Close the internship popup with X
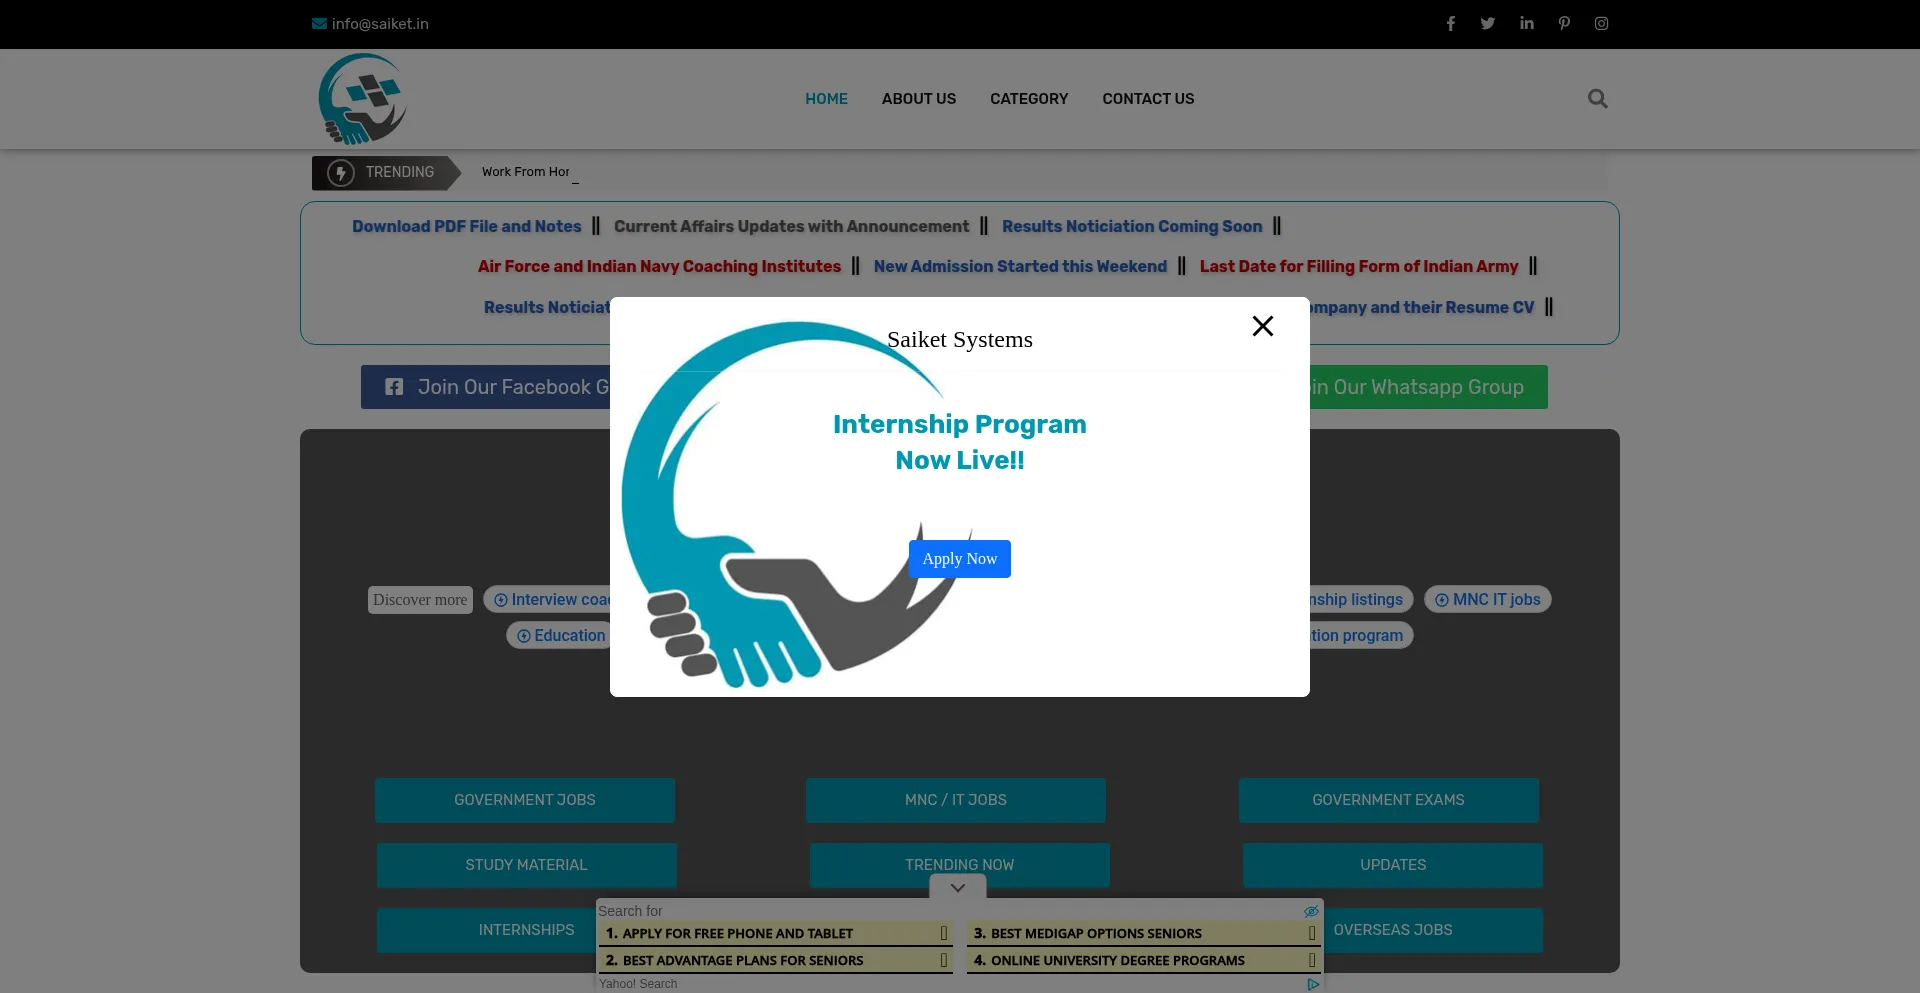 (1262, 326)
